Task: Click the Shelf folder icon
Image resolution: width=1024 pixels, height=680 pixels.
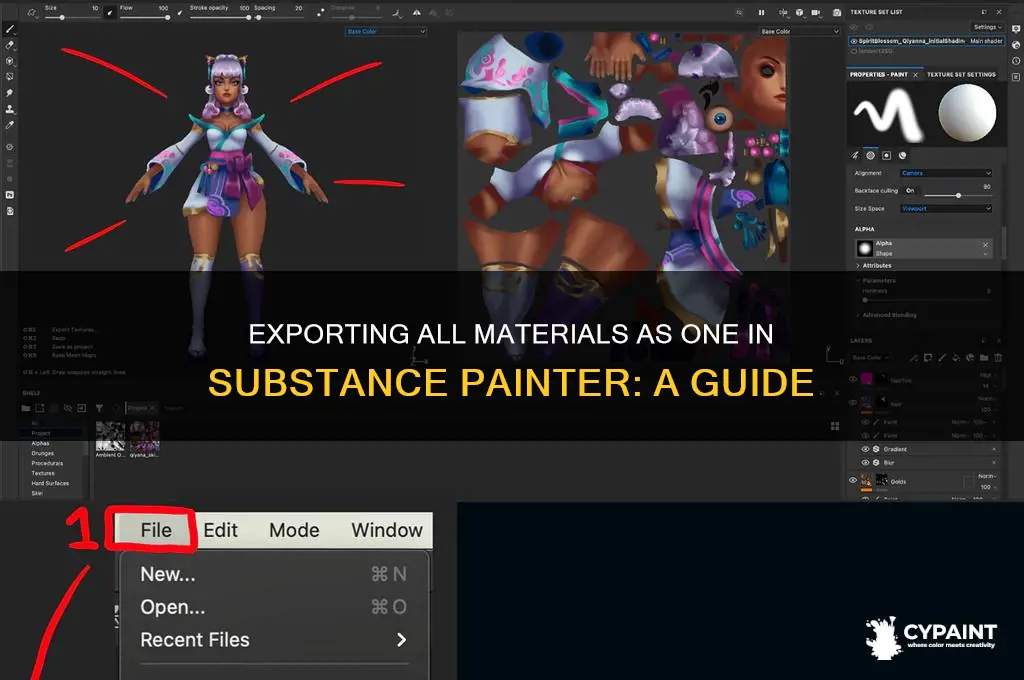Action: tap(25, 408)
